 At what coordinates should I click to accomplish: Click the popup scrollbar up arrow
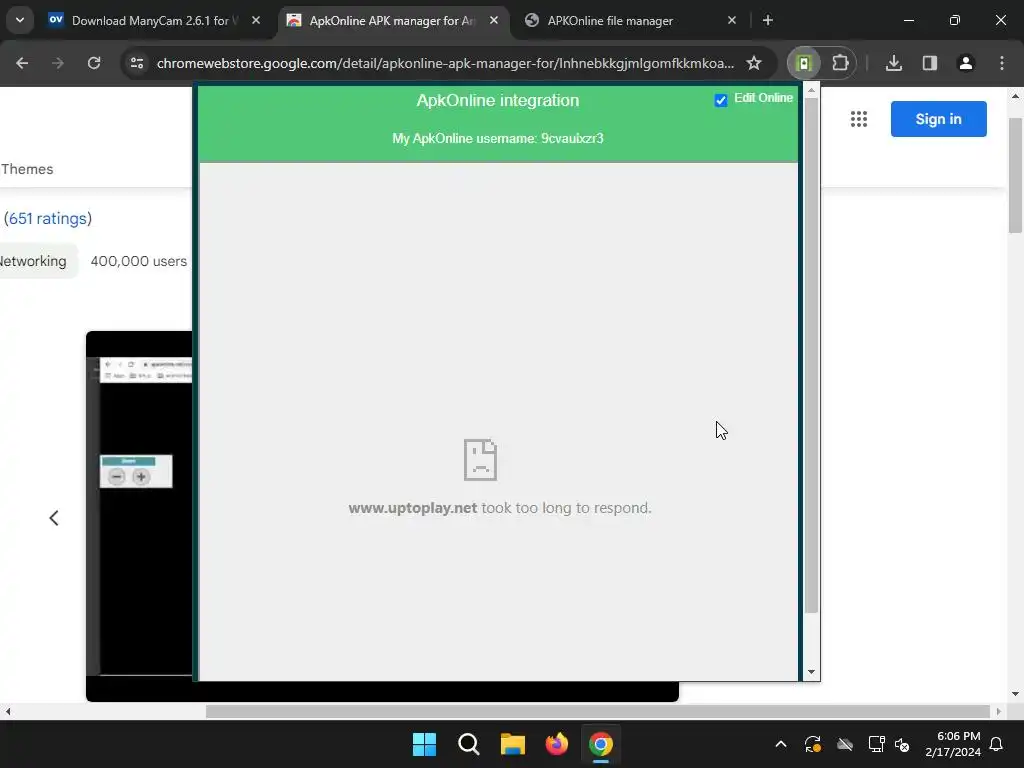[811, 91]
